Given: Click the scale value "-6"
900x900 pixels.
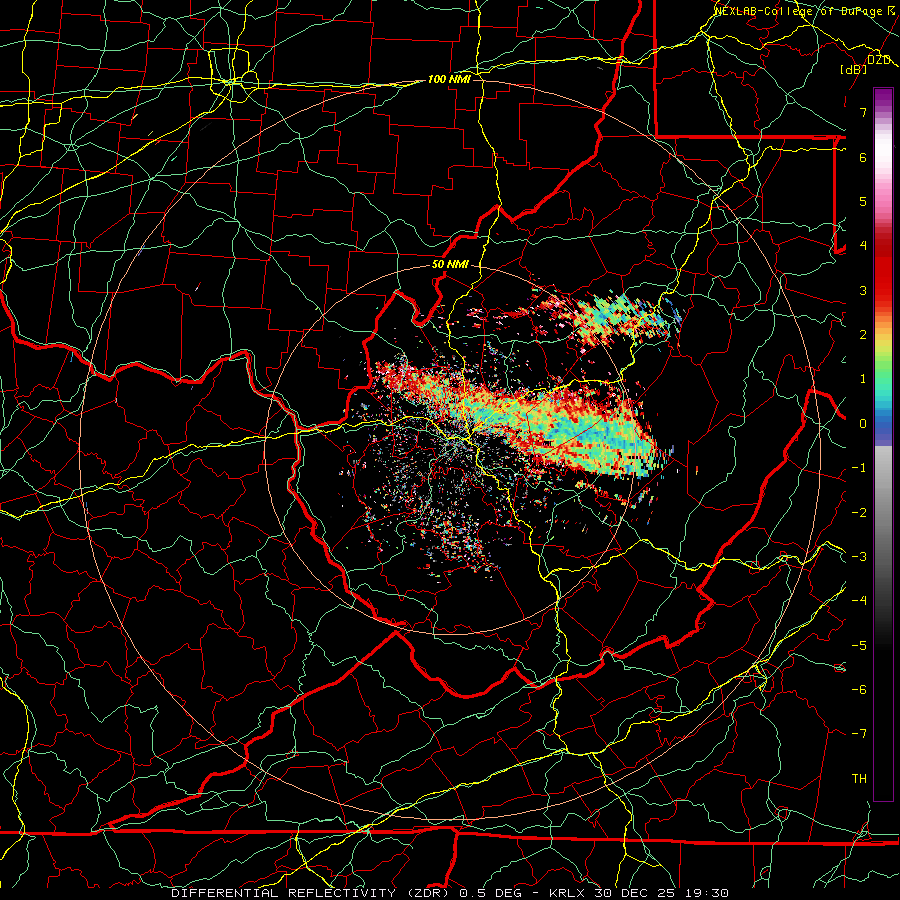Looking at the screenshot, I should pyautogui.click(x=859, y=690).
